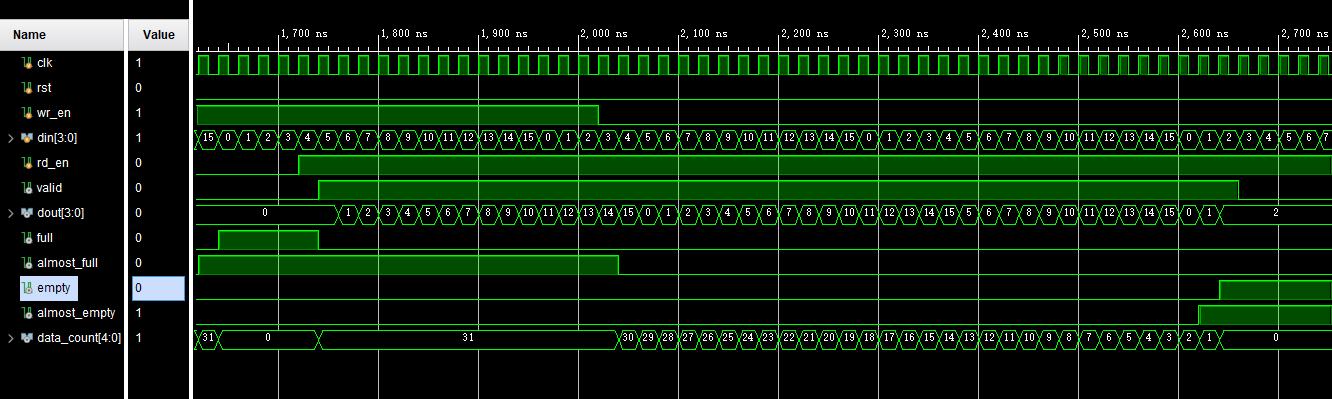Click the din[3:0] bus icon
The image size is (1332, 399).
coord(27,138)
